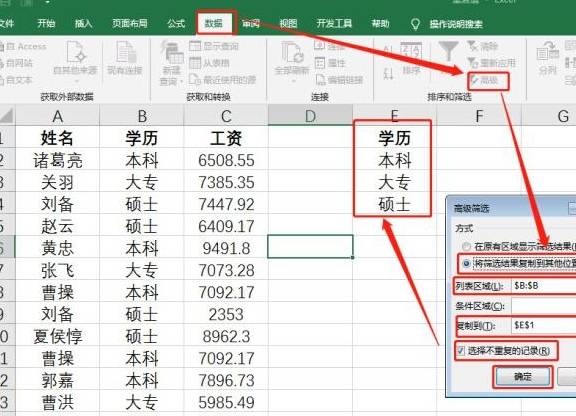Click cell 赵云
The height and width of the screenshot is (416, 576).
point(57,226)
